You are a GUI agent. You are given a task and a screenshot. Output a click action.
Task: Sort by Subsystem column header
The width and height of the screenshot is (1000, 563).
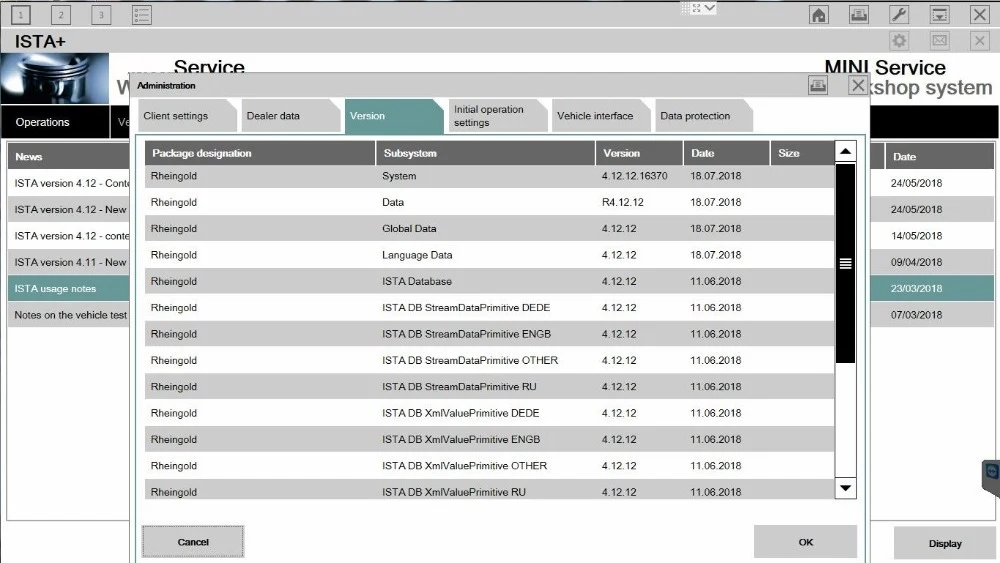coord(485,153)
